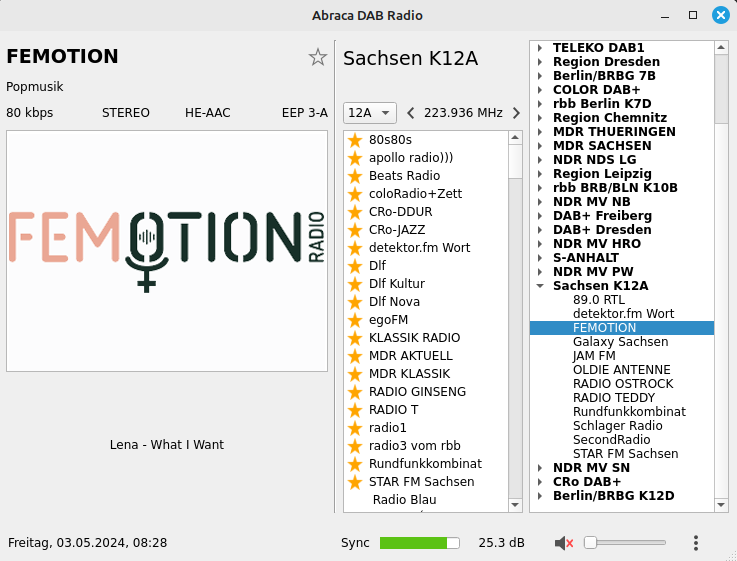The height and width of the screenshot is (561, 737).
Task: Expand the Region Leipzig ensemble
Action: [540, 174]
